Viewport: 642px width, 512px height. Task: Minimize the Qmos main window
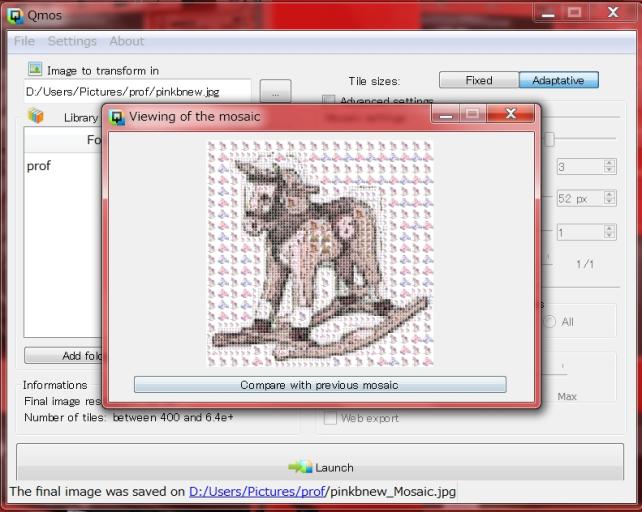click(547, 12)
